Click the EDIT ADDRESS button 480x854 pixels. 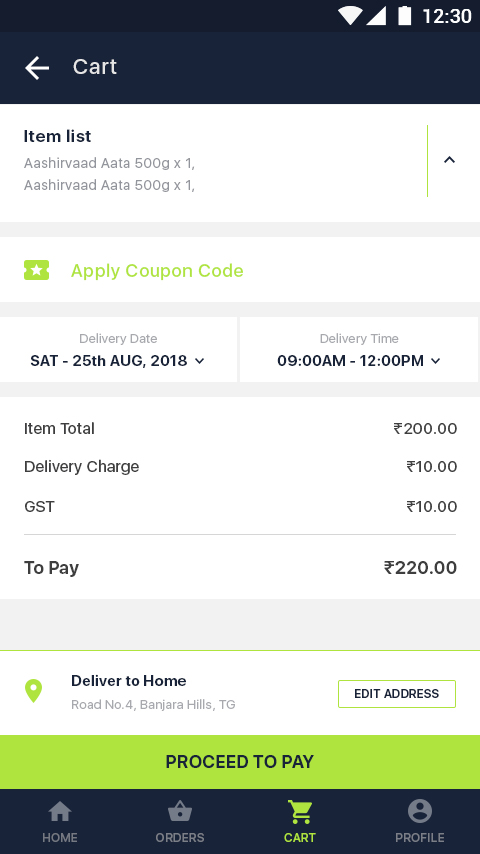point(397,694)
